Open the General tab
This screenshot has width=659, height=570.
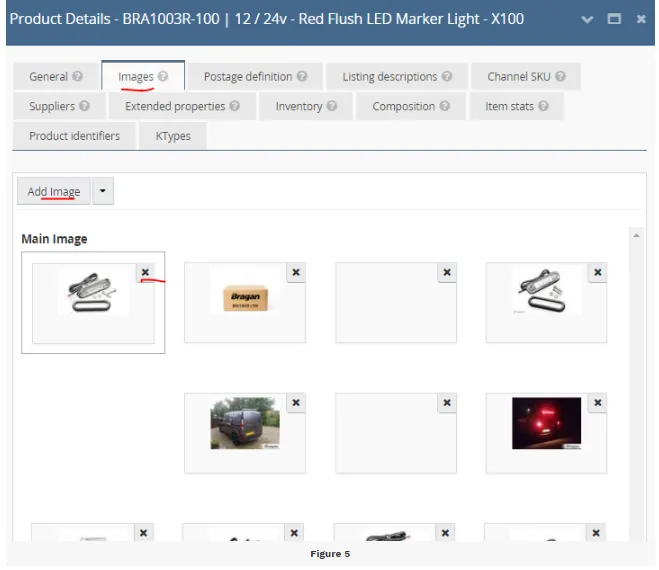56,77
